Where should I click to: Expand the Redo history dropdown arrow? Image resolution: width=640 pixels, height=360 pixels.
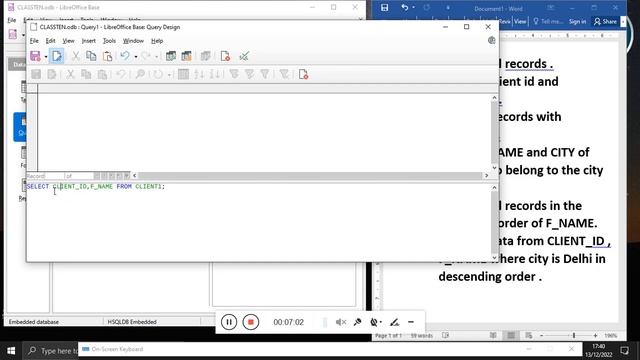[156, 57]
